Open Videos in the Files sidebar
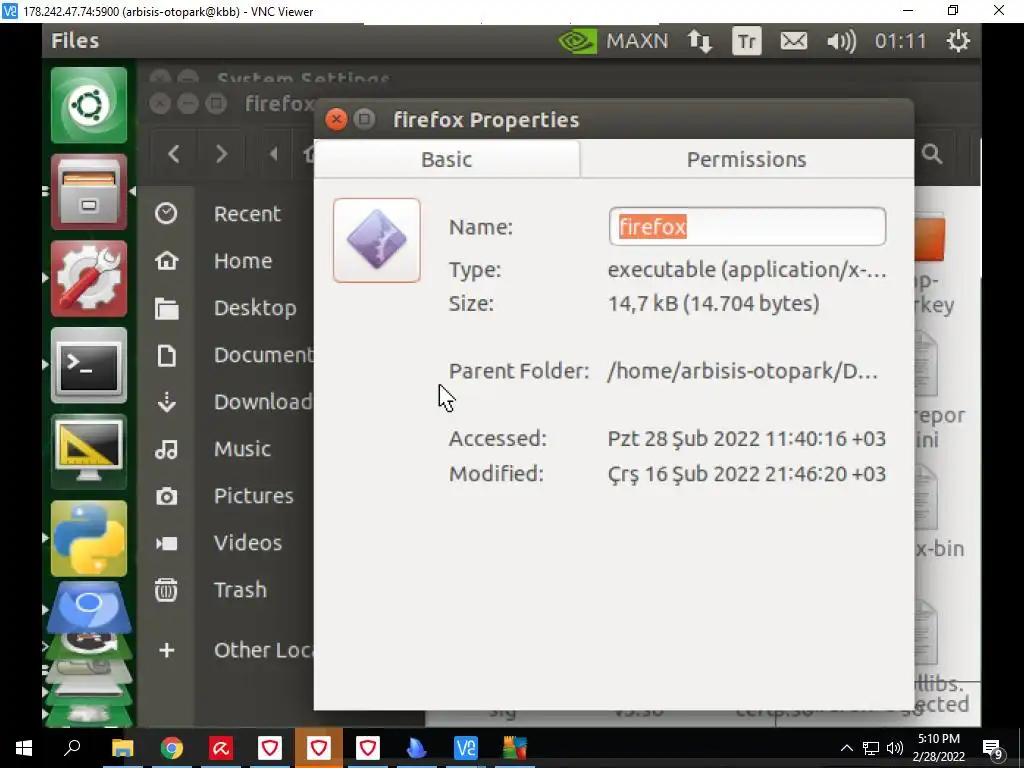1024x768 pixels. click(248, 543)
